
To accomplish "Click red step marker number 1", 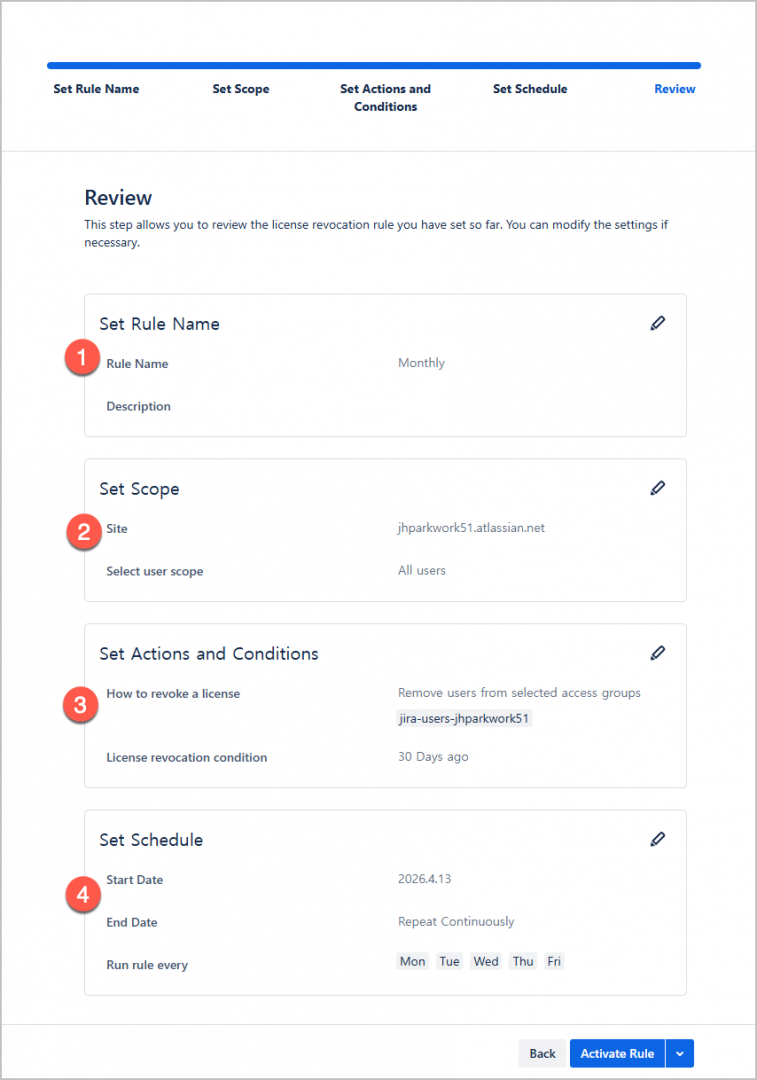I will 84,358.
